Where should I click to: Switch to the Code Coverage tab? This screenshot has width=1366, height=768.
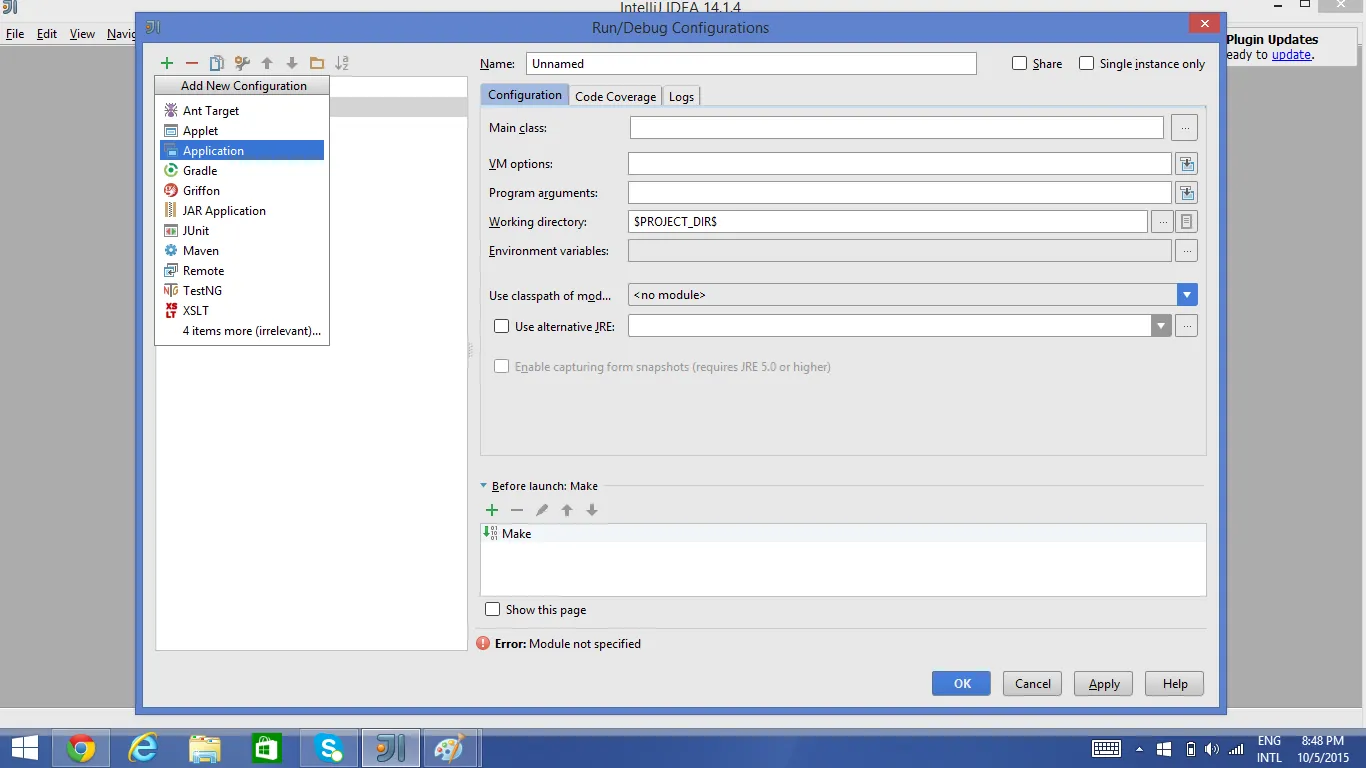click(615, 96)
